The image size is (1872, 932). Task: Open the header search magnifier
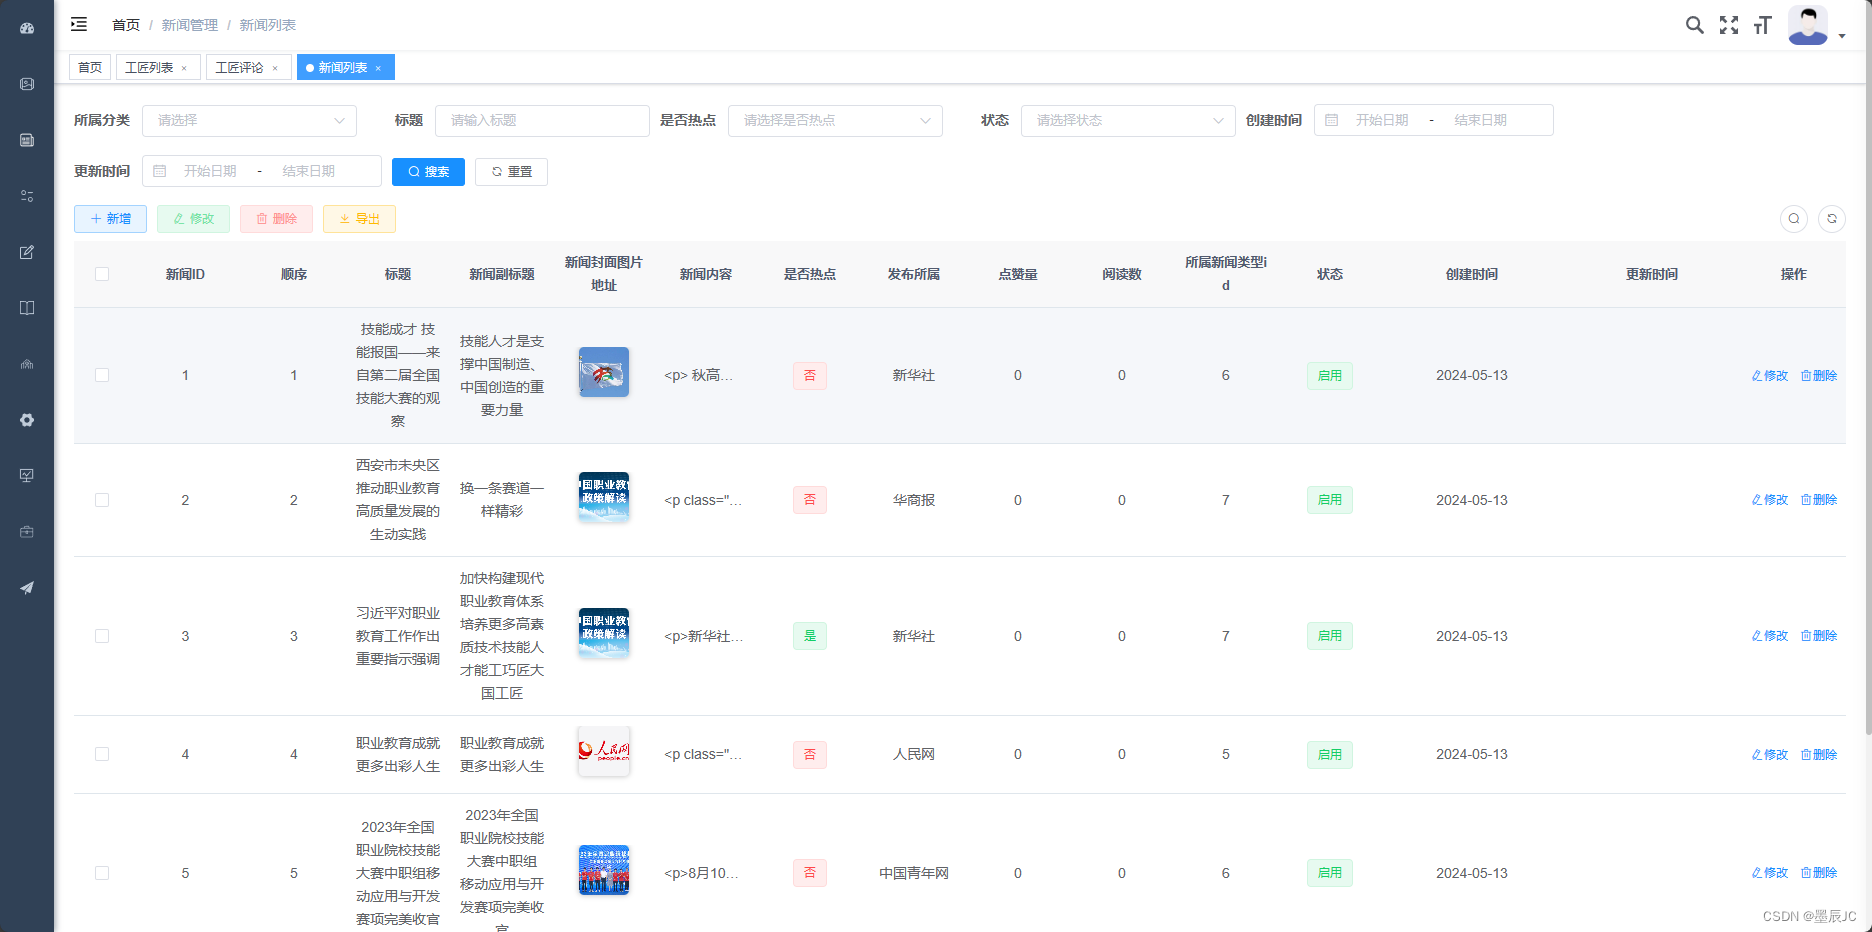1694,25
